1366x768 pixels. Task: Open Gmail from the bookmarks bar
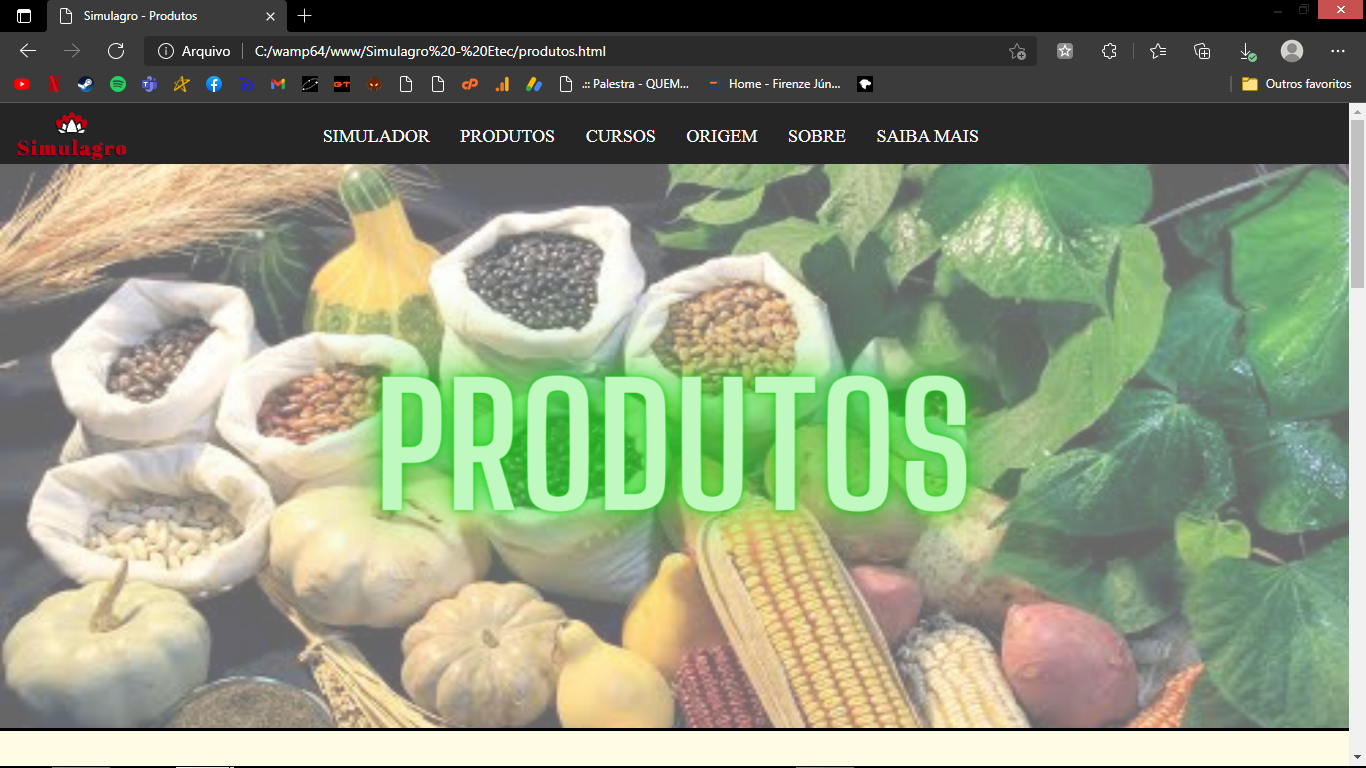(278, 84)
